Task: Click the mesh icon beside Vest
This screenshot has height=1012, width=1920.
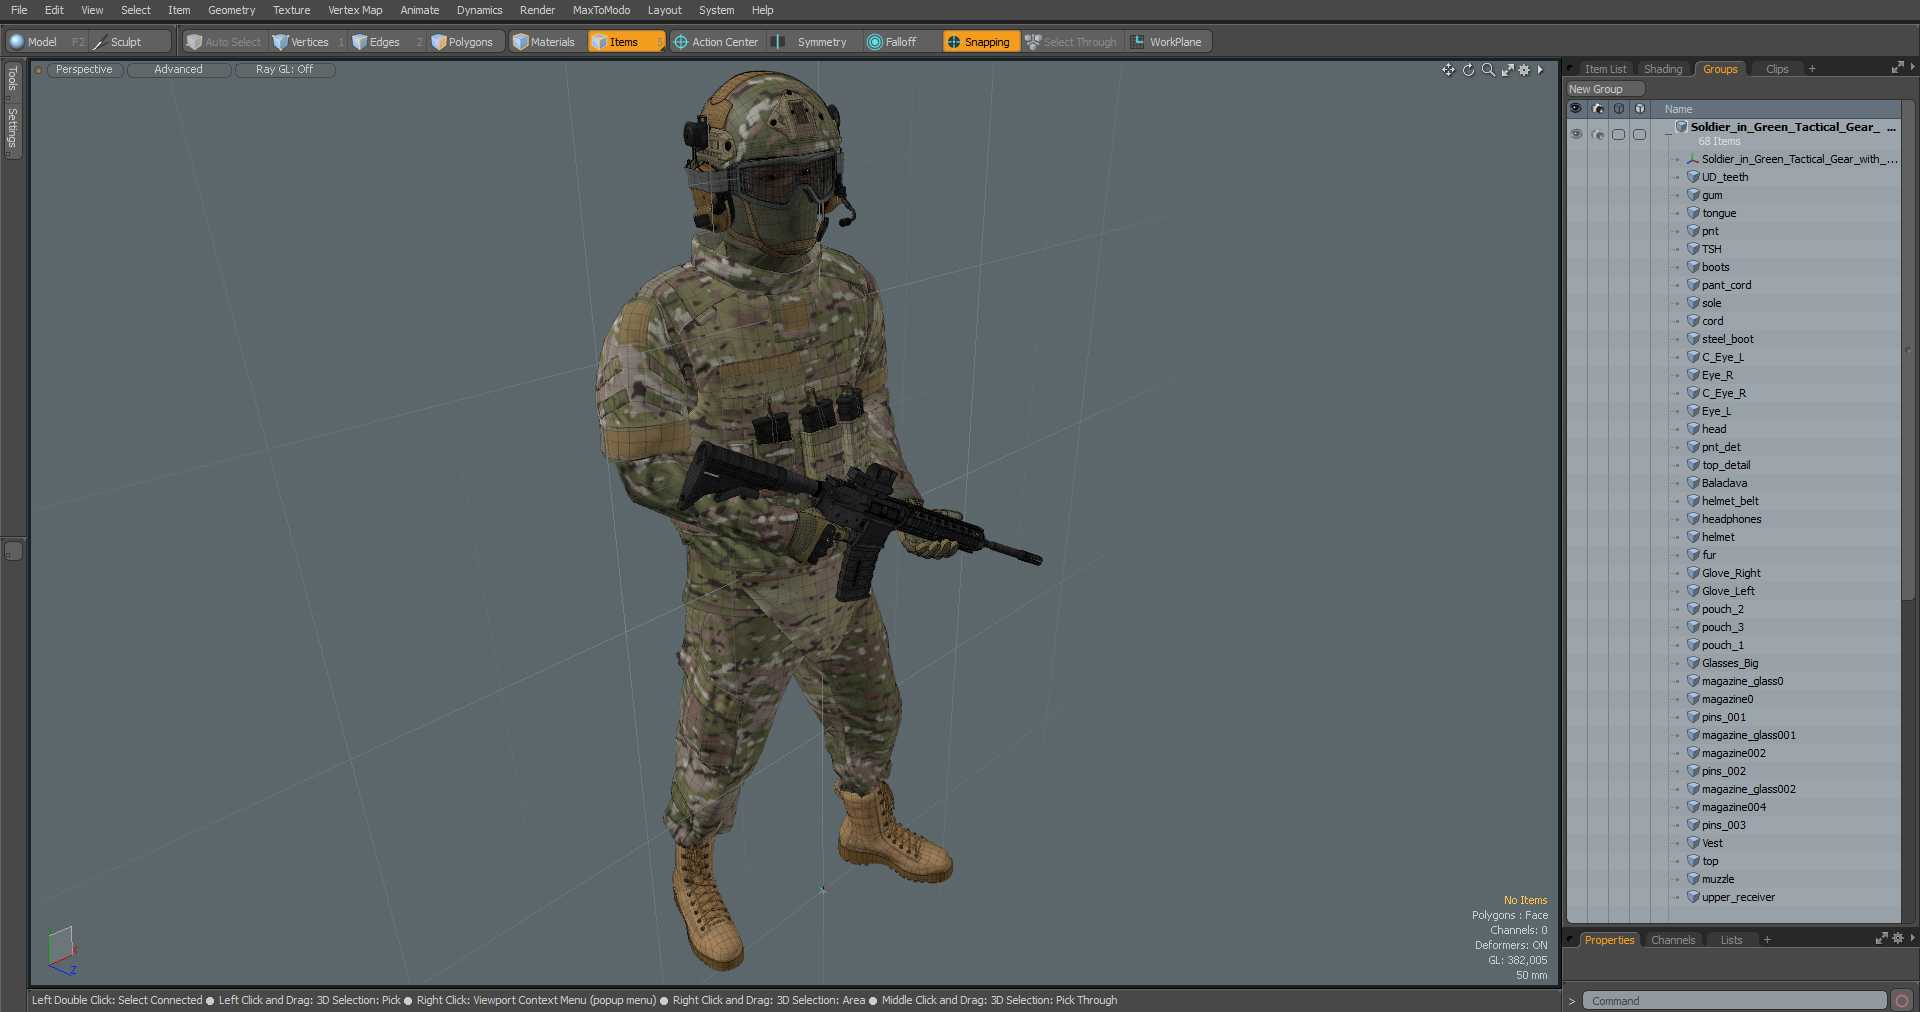Action: [1693, 843]
